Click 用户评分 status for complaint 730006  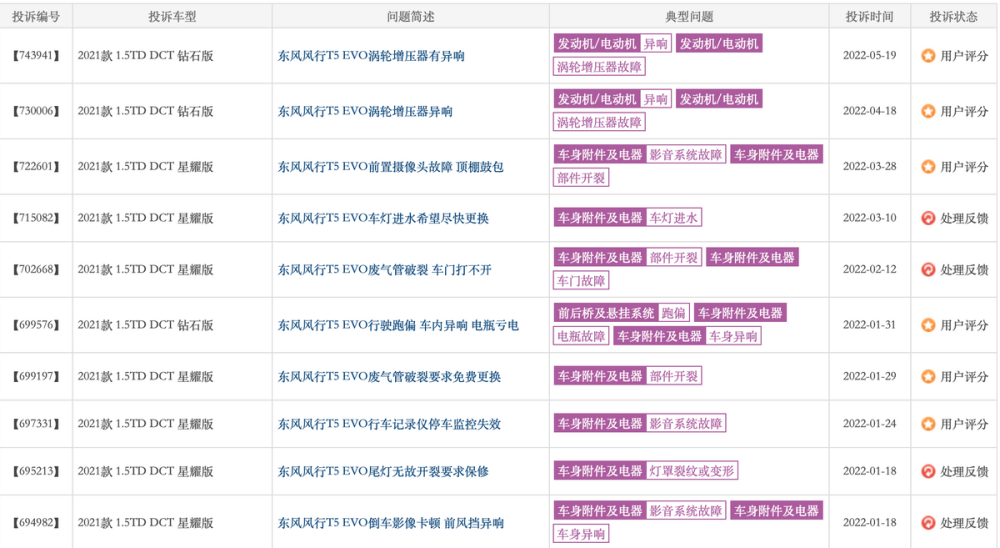coord(964,112)
